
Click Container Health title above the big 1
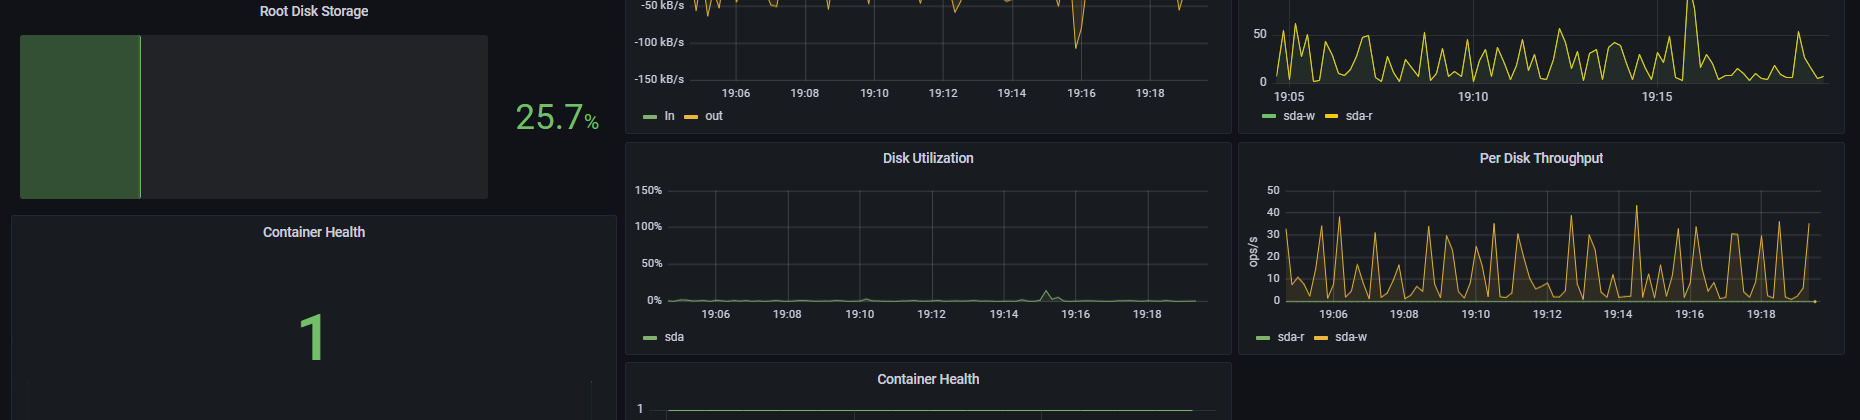[x=313, y=232]
